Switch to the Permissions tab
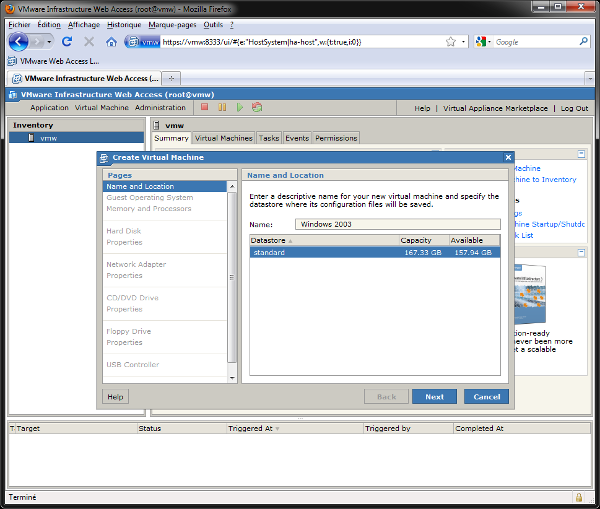This screenshot has height=509, width=600. click(336, 138)
